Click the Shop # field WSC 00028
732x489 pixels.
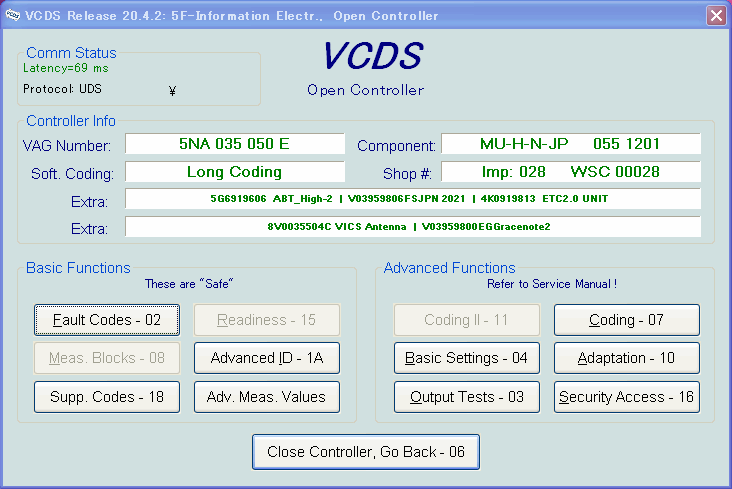click(571, 172)
